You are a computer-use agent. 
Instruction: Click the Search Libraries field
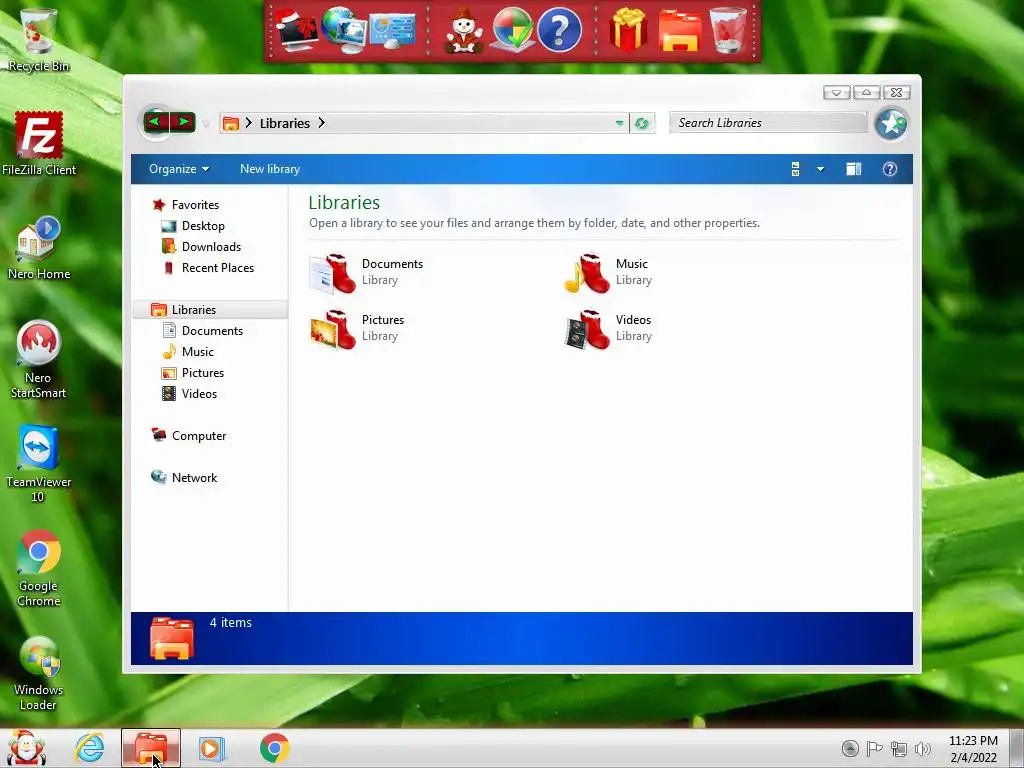(x=768, y=123)
